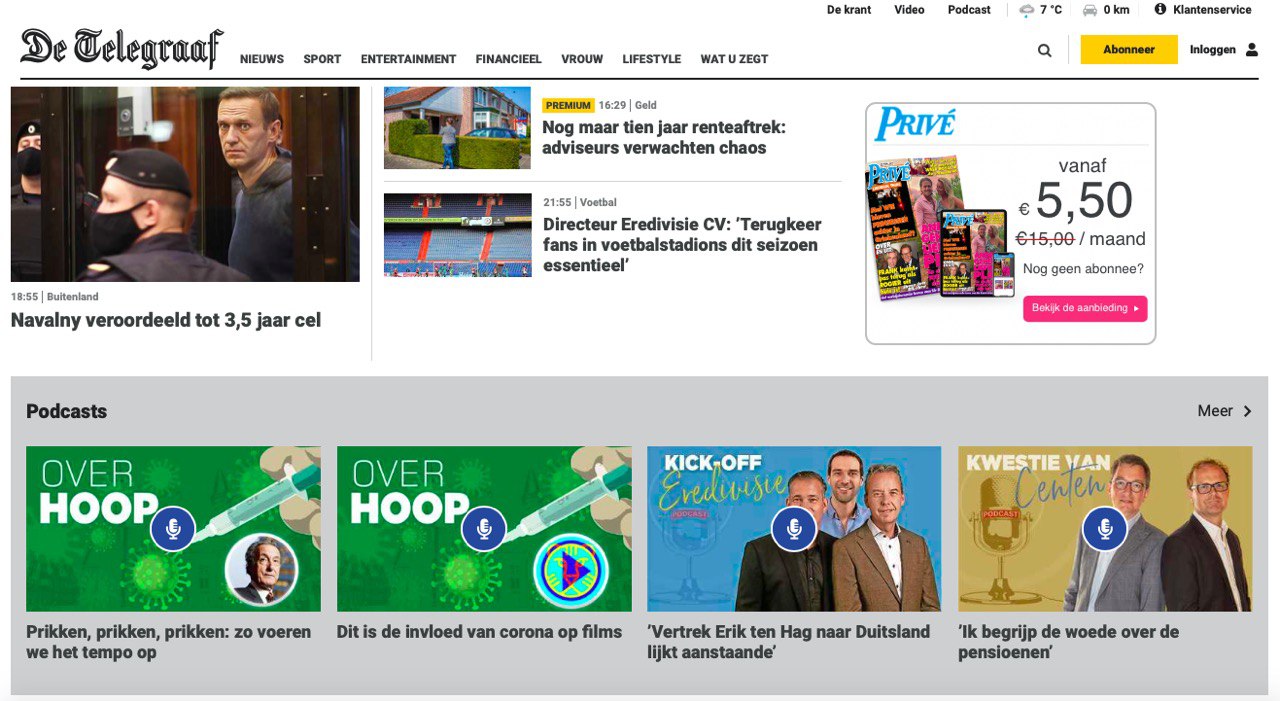Screen dimensions: 1280x701
Task: Click the Meer link in Podcasts
Action: [1215, 411]
